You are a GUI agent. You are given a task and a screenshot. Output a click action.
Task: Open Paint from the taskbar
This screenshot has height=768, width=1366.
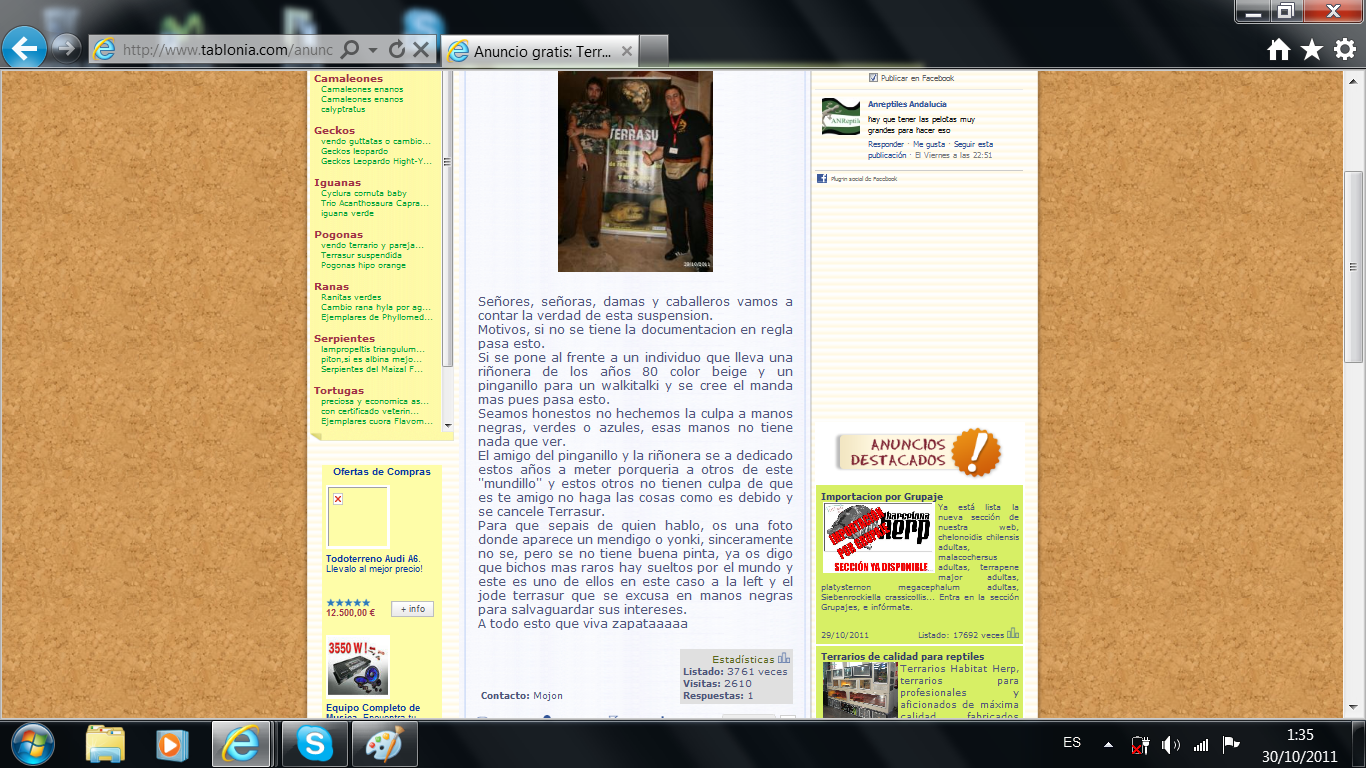(384, 744)
